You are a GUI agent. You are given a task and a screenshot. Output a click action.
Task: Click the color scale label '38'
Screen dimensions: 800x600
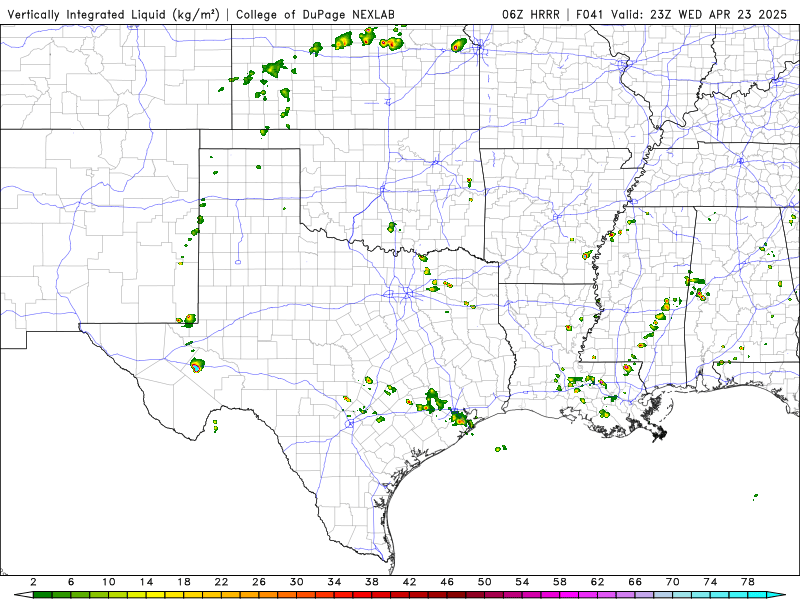tap(372, 582)
